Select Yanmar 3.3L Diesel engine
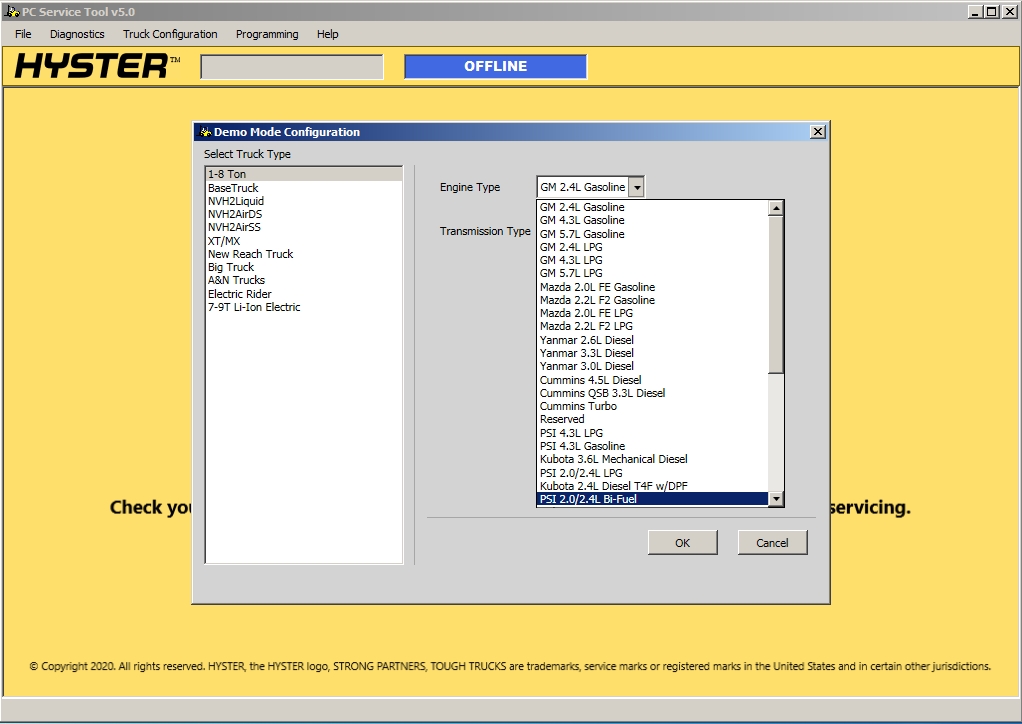Viewport: 1022px width, 724px height. coord(585,353)
